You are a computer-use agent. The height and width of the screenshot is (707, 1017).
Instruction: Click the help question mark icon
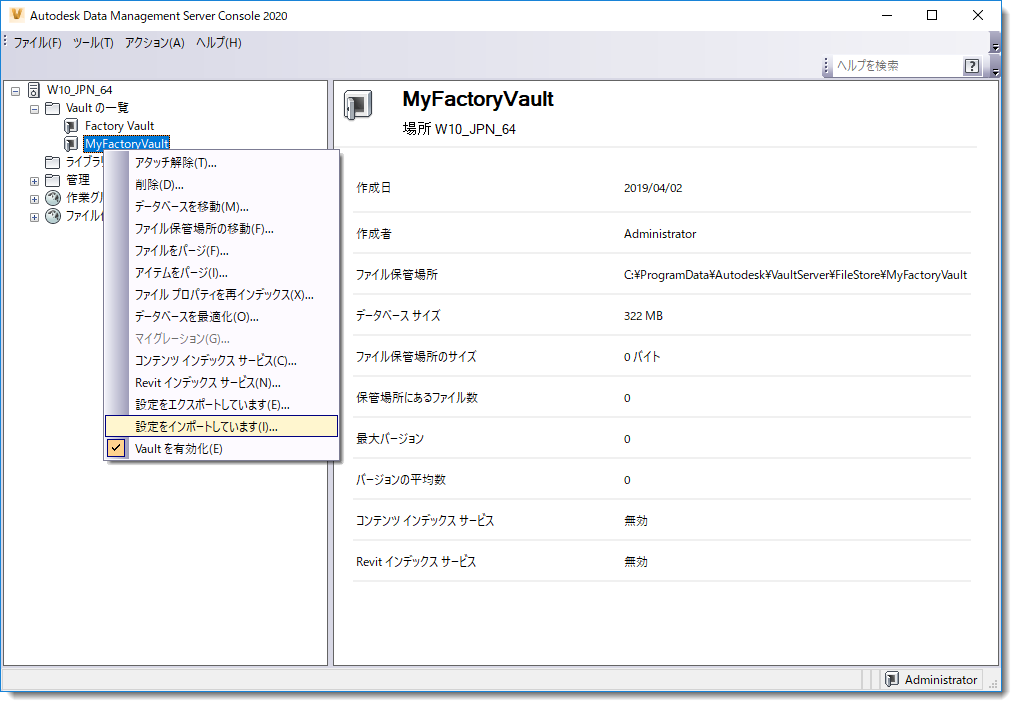pos(972,66)
